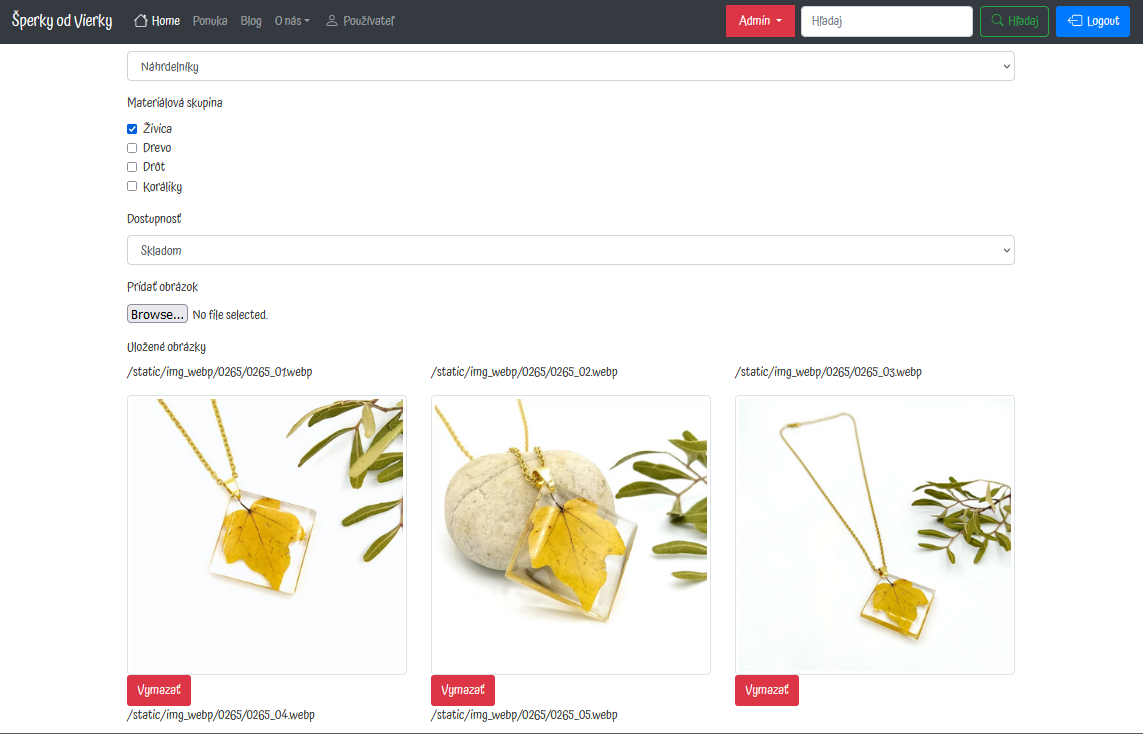The image size is (1143, 735).
Task: Focus the Hľadaj search field
Action: [x=886, y=21]
